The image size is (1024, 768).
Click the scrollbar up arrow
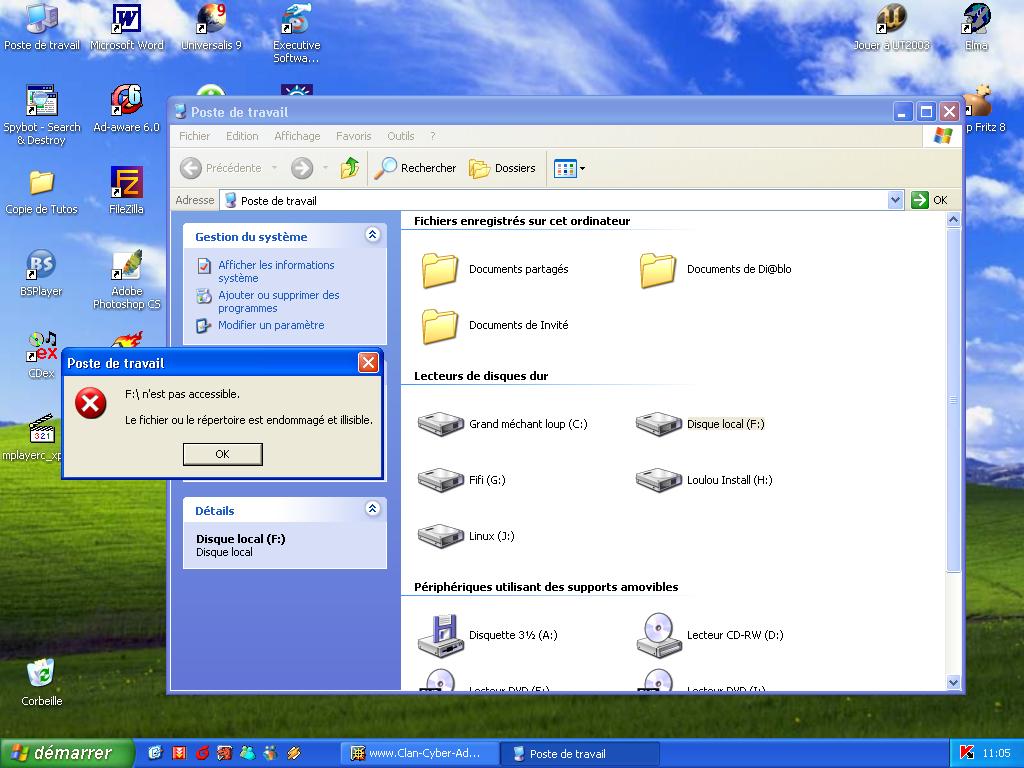[953, 220]
